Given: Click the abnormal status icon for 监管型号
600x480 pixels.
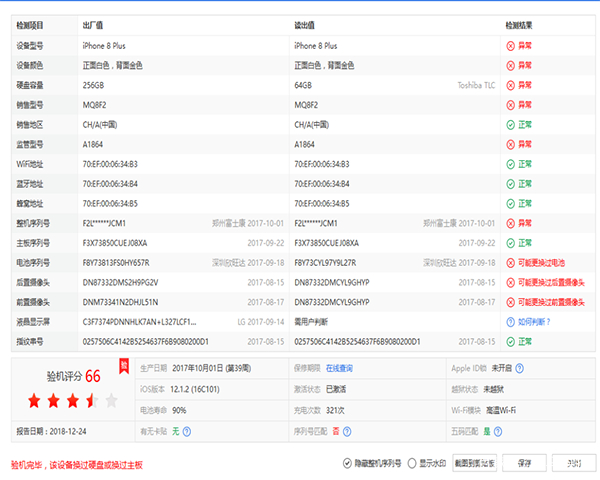Looking at the screenshot, I should click(x=510, y=144).
